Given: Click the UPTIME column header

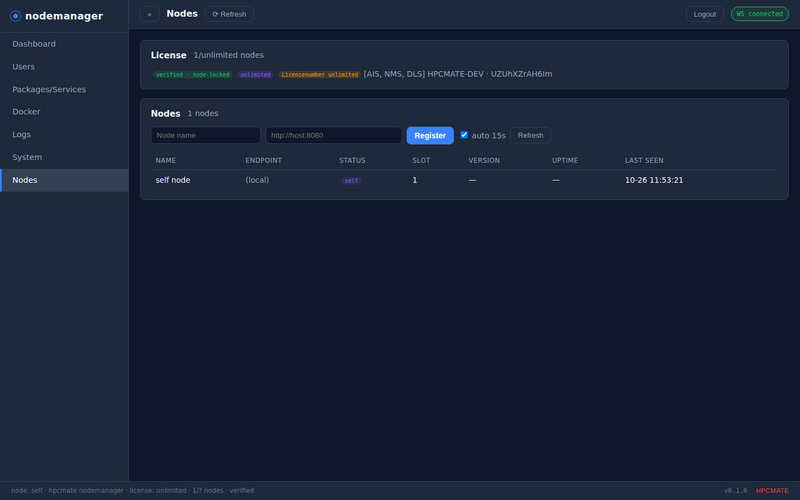Looking at the screenshot, I should click(565, 160).
